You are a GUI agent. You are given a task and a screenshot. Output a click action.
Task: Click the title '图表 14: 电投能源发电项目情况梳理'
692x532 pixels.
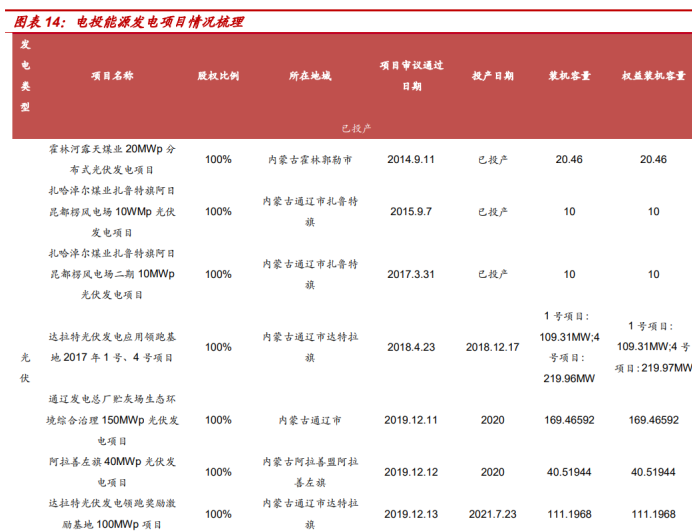tap(128, 22)
